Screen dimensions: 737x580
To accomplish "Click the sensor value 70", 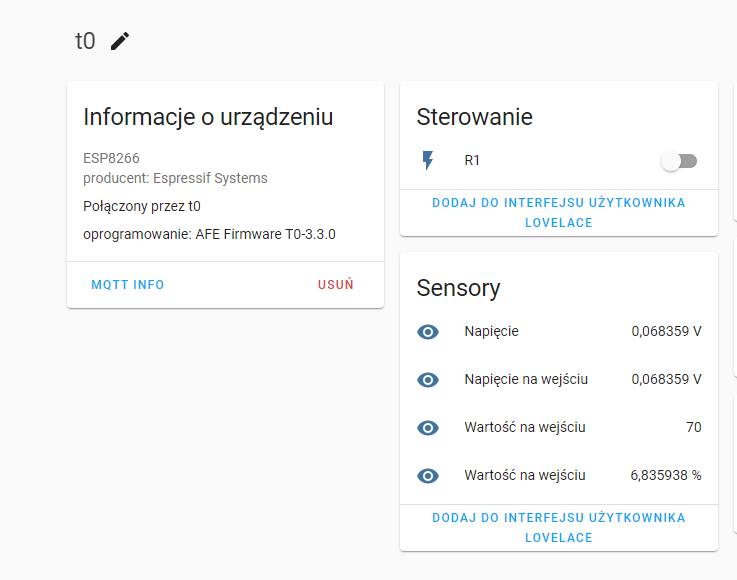I will click(693, 427).
